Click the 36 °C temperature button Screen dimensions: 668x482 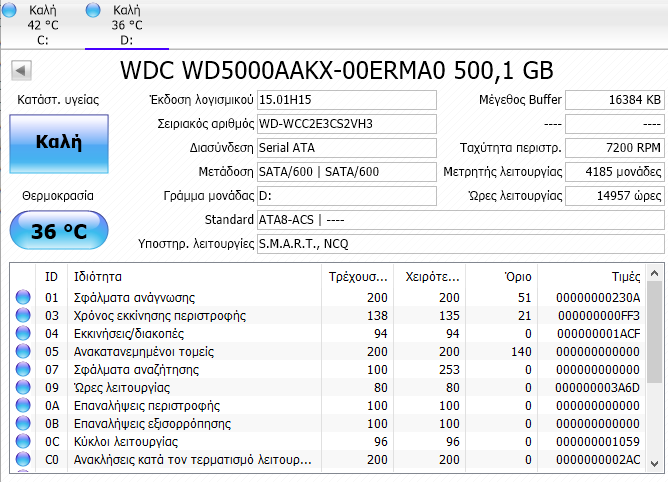(59, 230)
